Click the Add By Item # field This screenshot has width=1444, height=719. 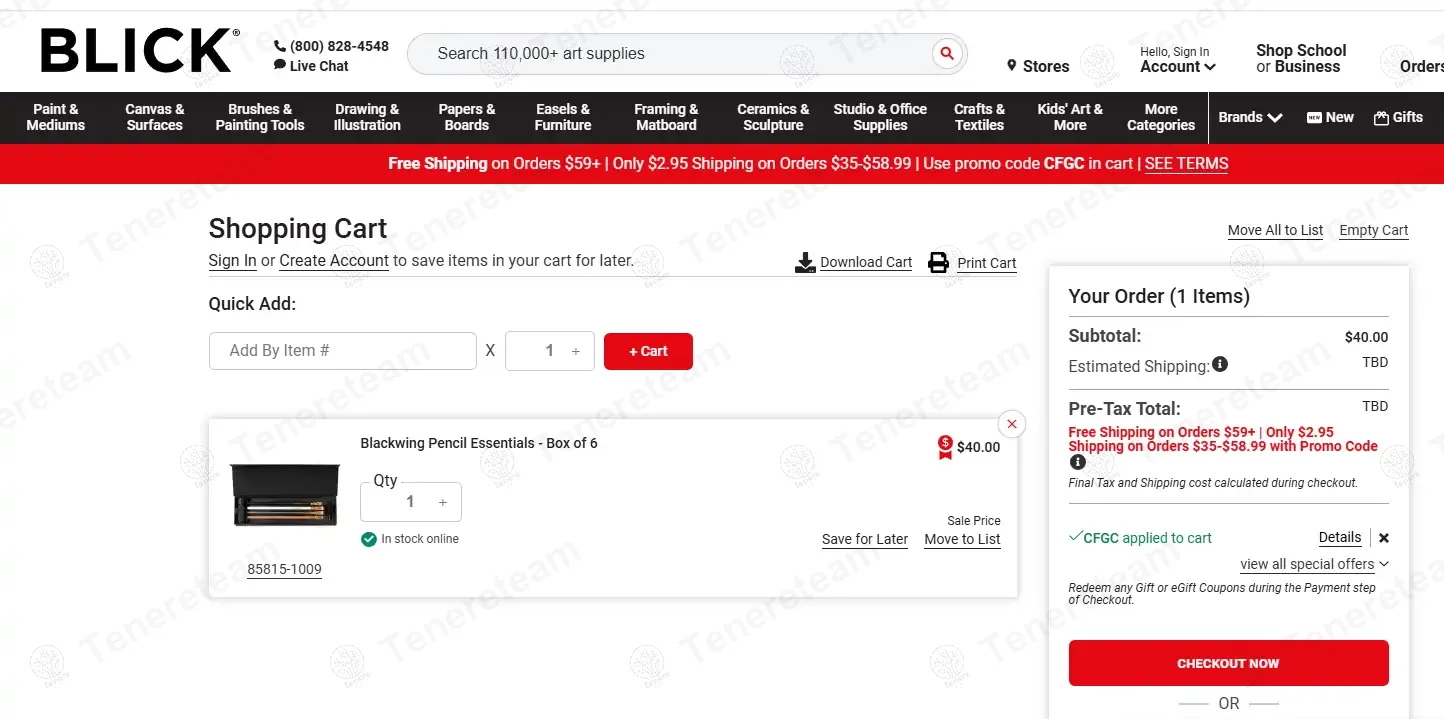point(342,351)
